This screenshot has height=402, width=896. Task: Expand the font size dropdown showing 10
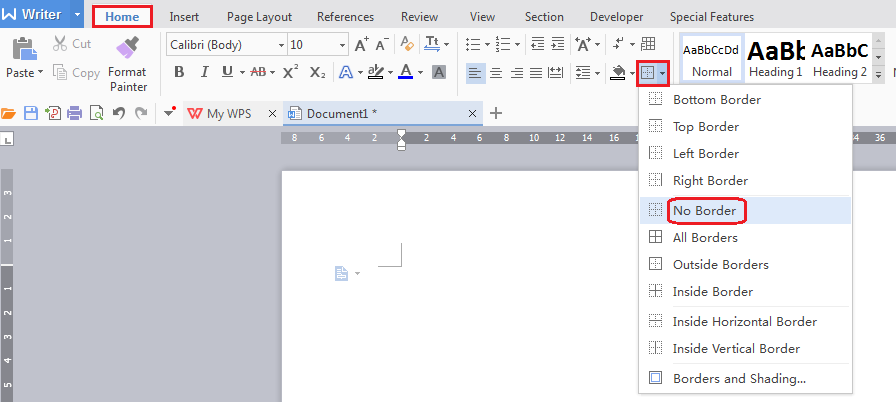(344, 44)
